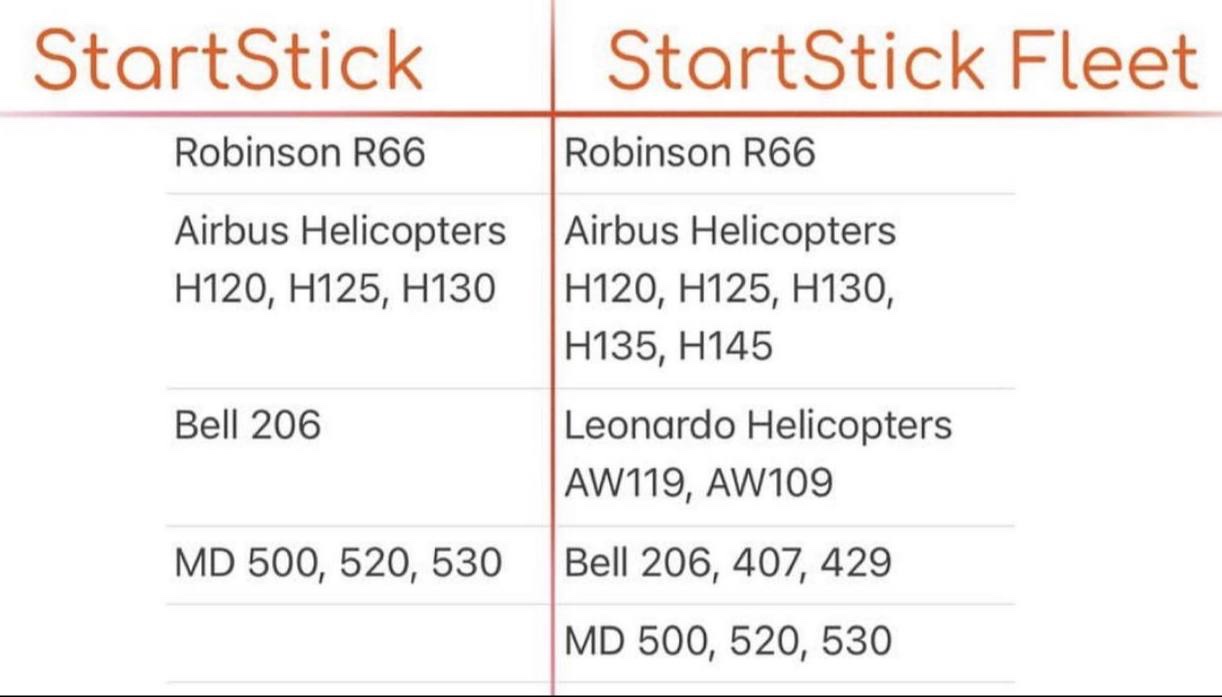Select Robinson R66 under StartStick Fleet

click(x=690, y=153)
